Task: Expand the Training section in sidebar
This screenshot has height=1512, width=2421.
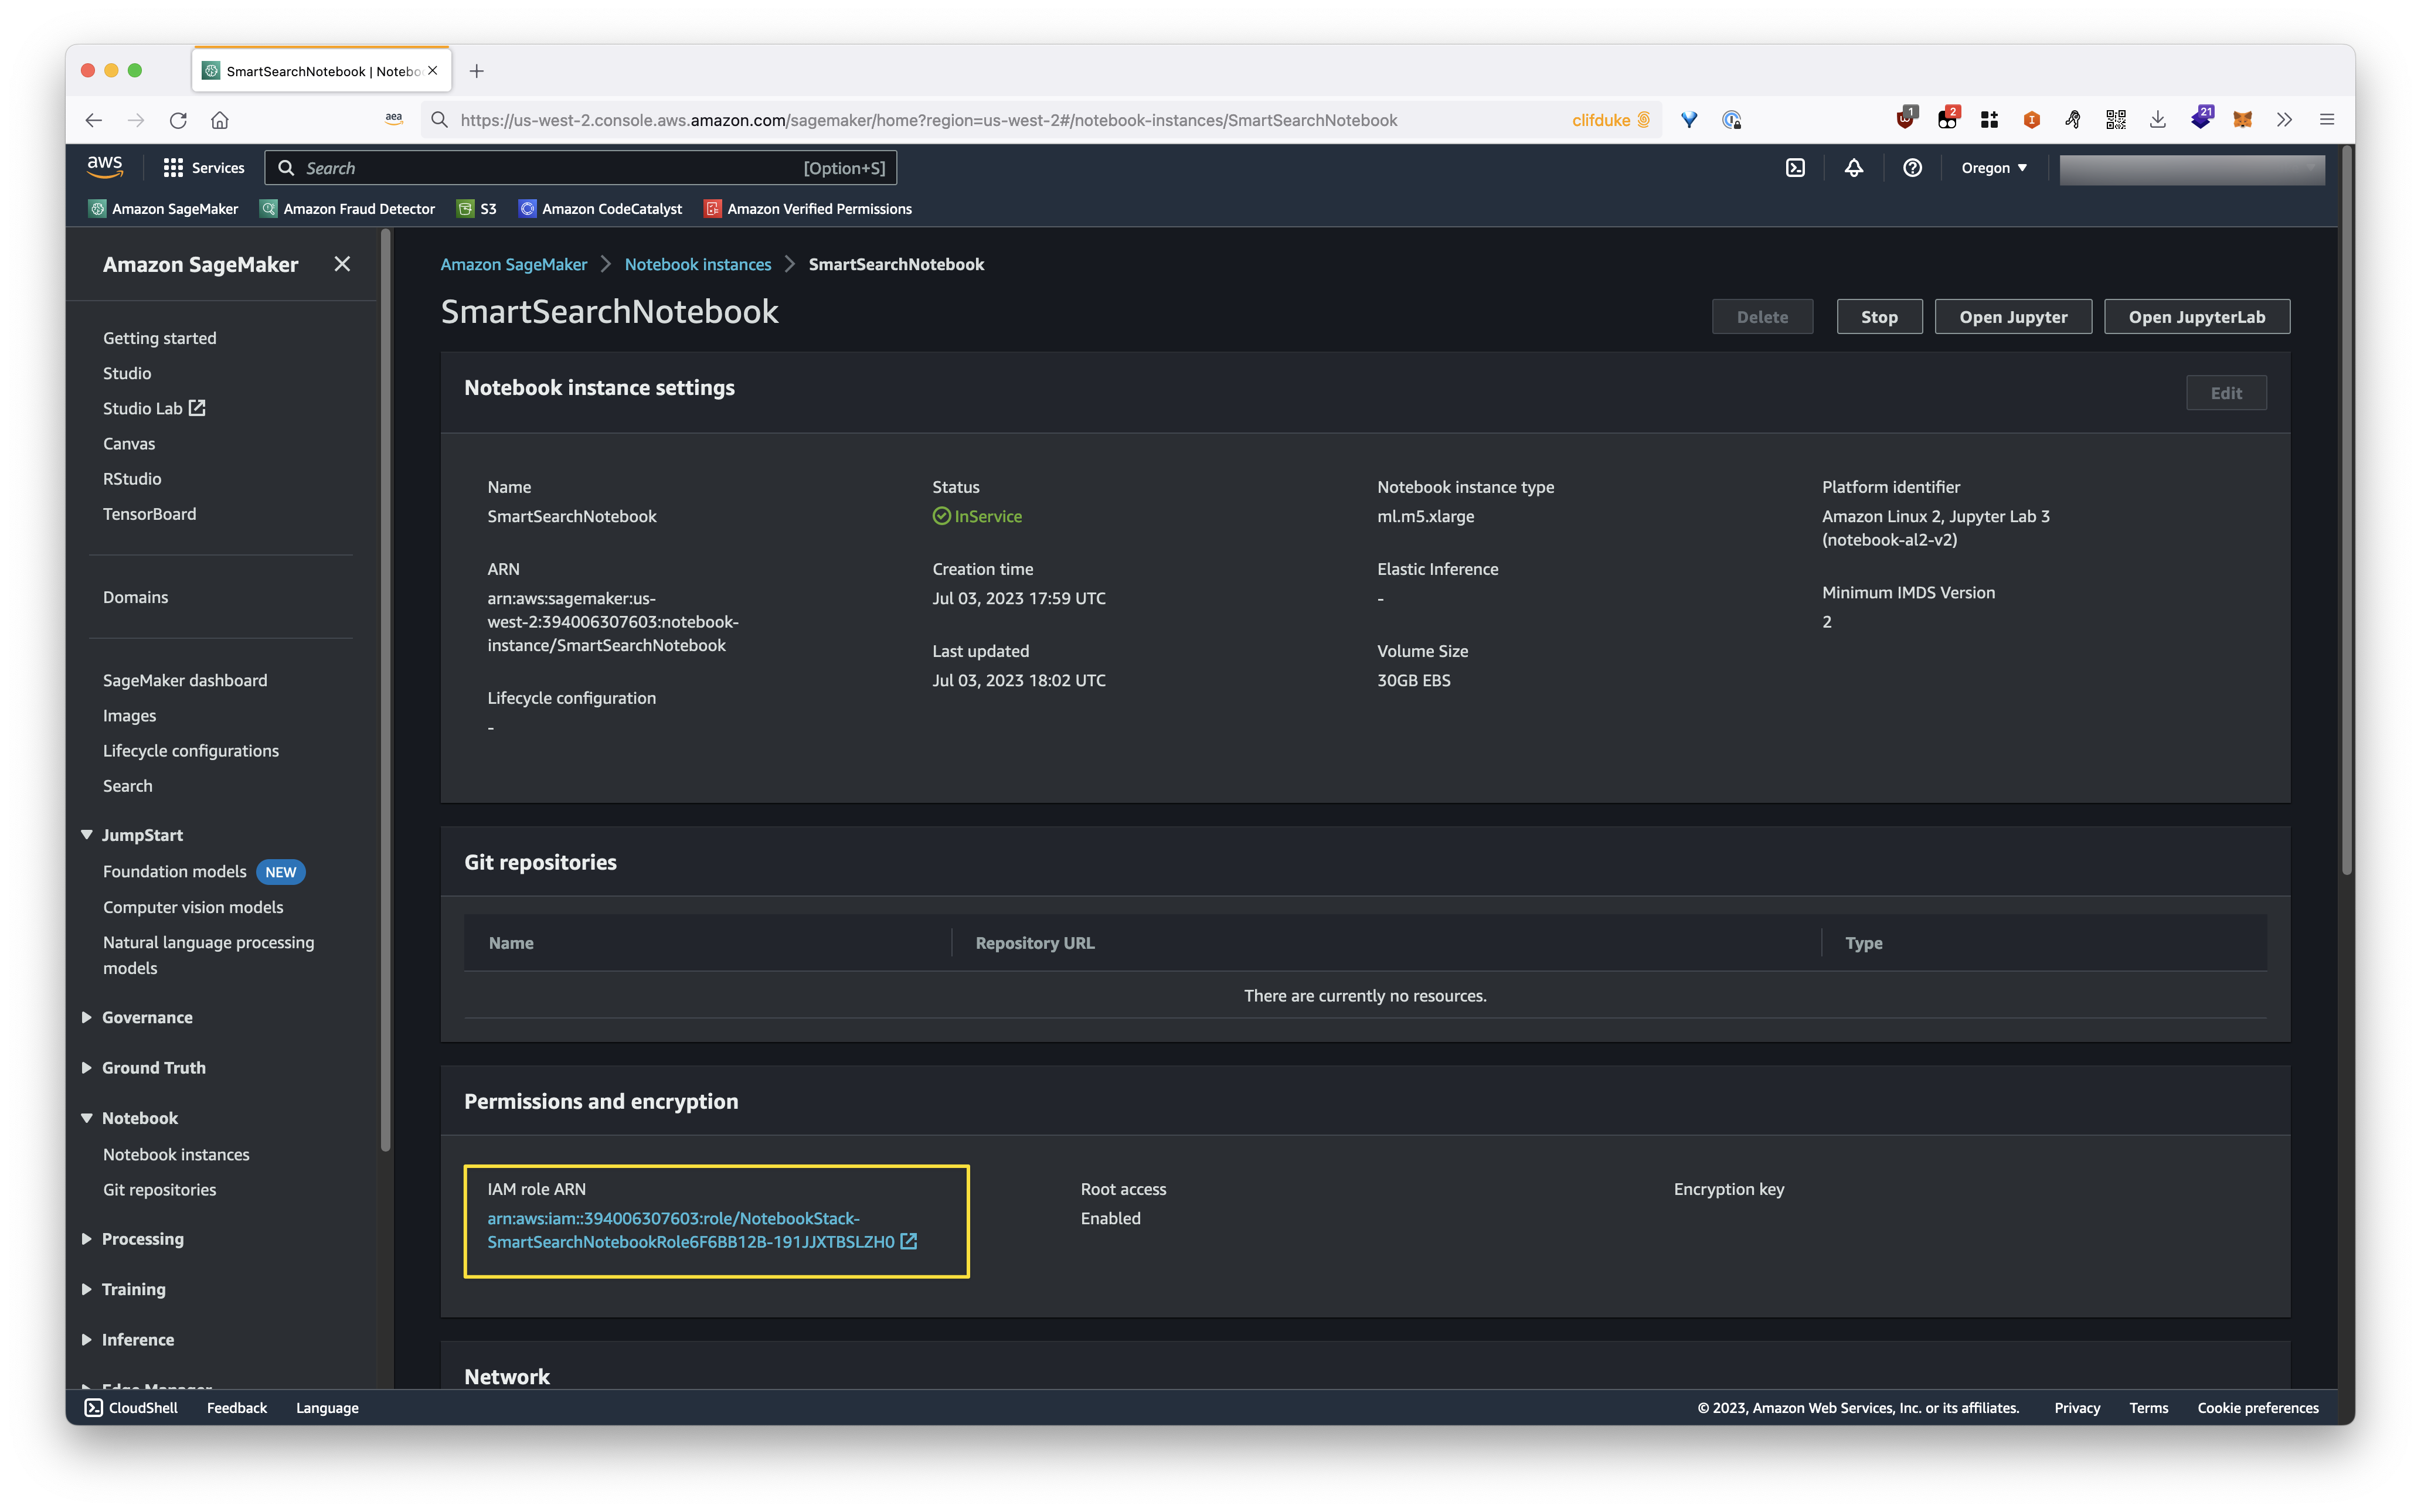Action: click(87, 1289)
